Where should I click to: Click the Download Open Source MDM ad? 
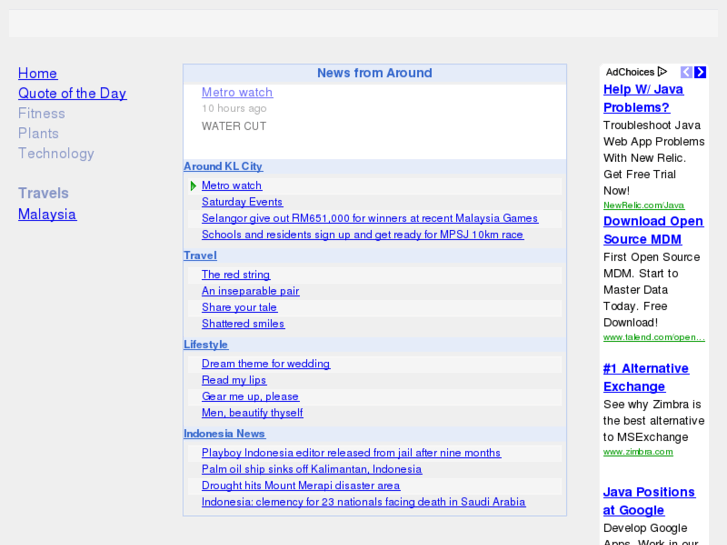(x=653, y=230)
